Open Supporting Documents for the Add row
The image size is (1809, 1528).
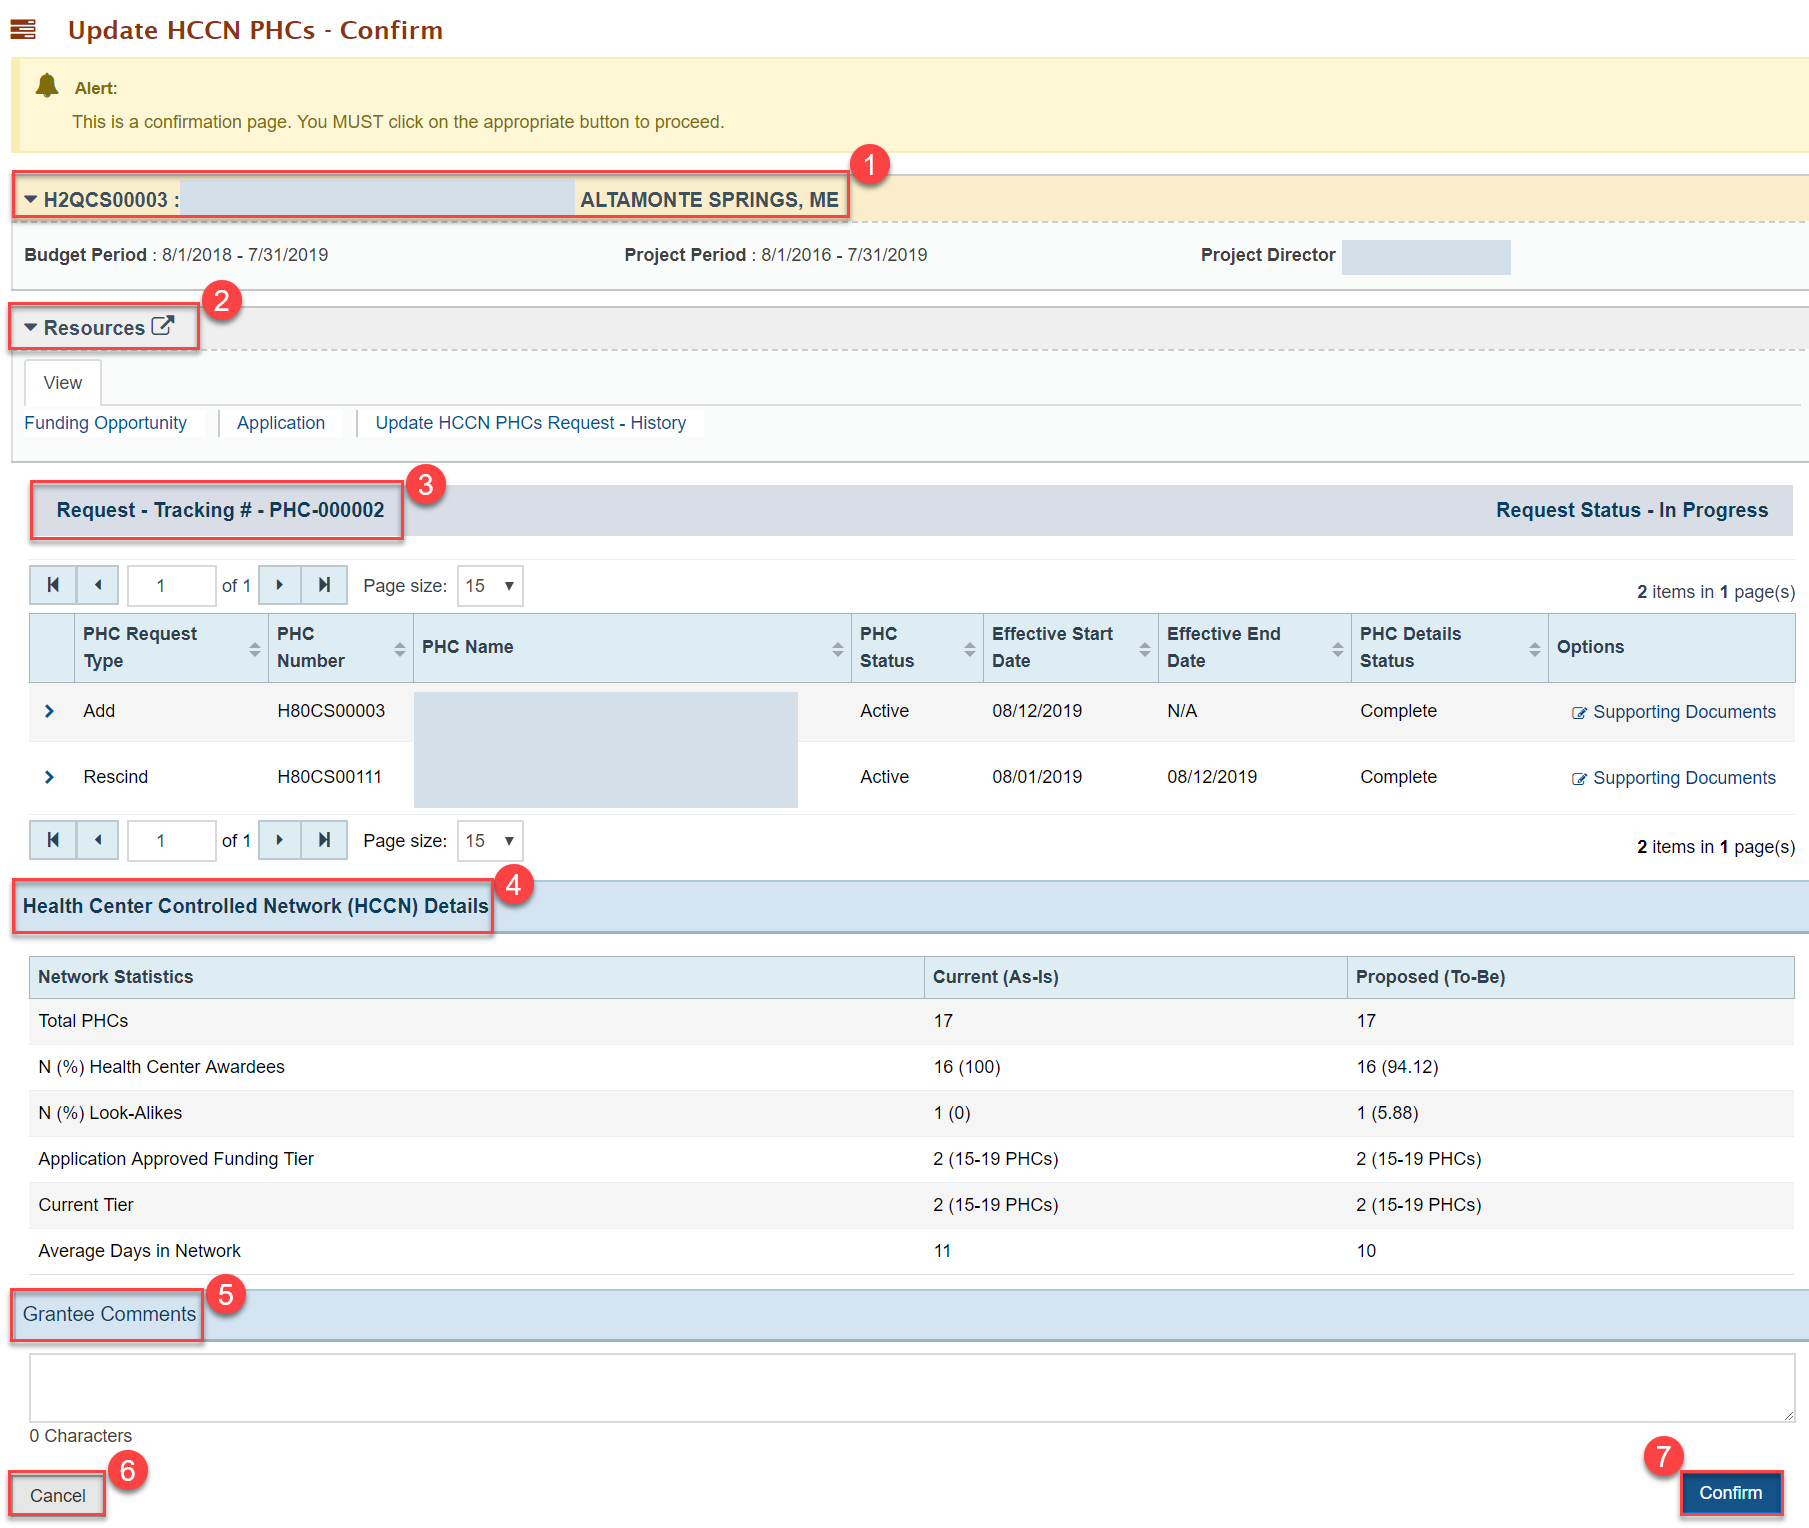tap(1674, 712)
